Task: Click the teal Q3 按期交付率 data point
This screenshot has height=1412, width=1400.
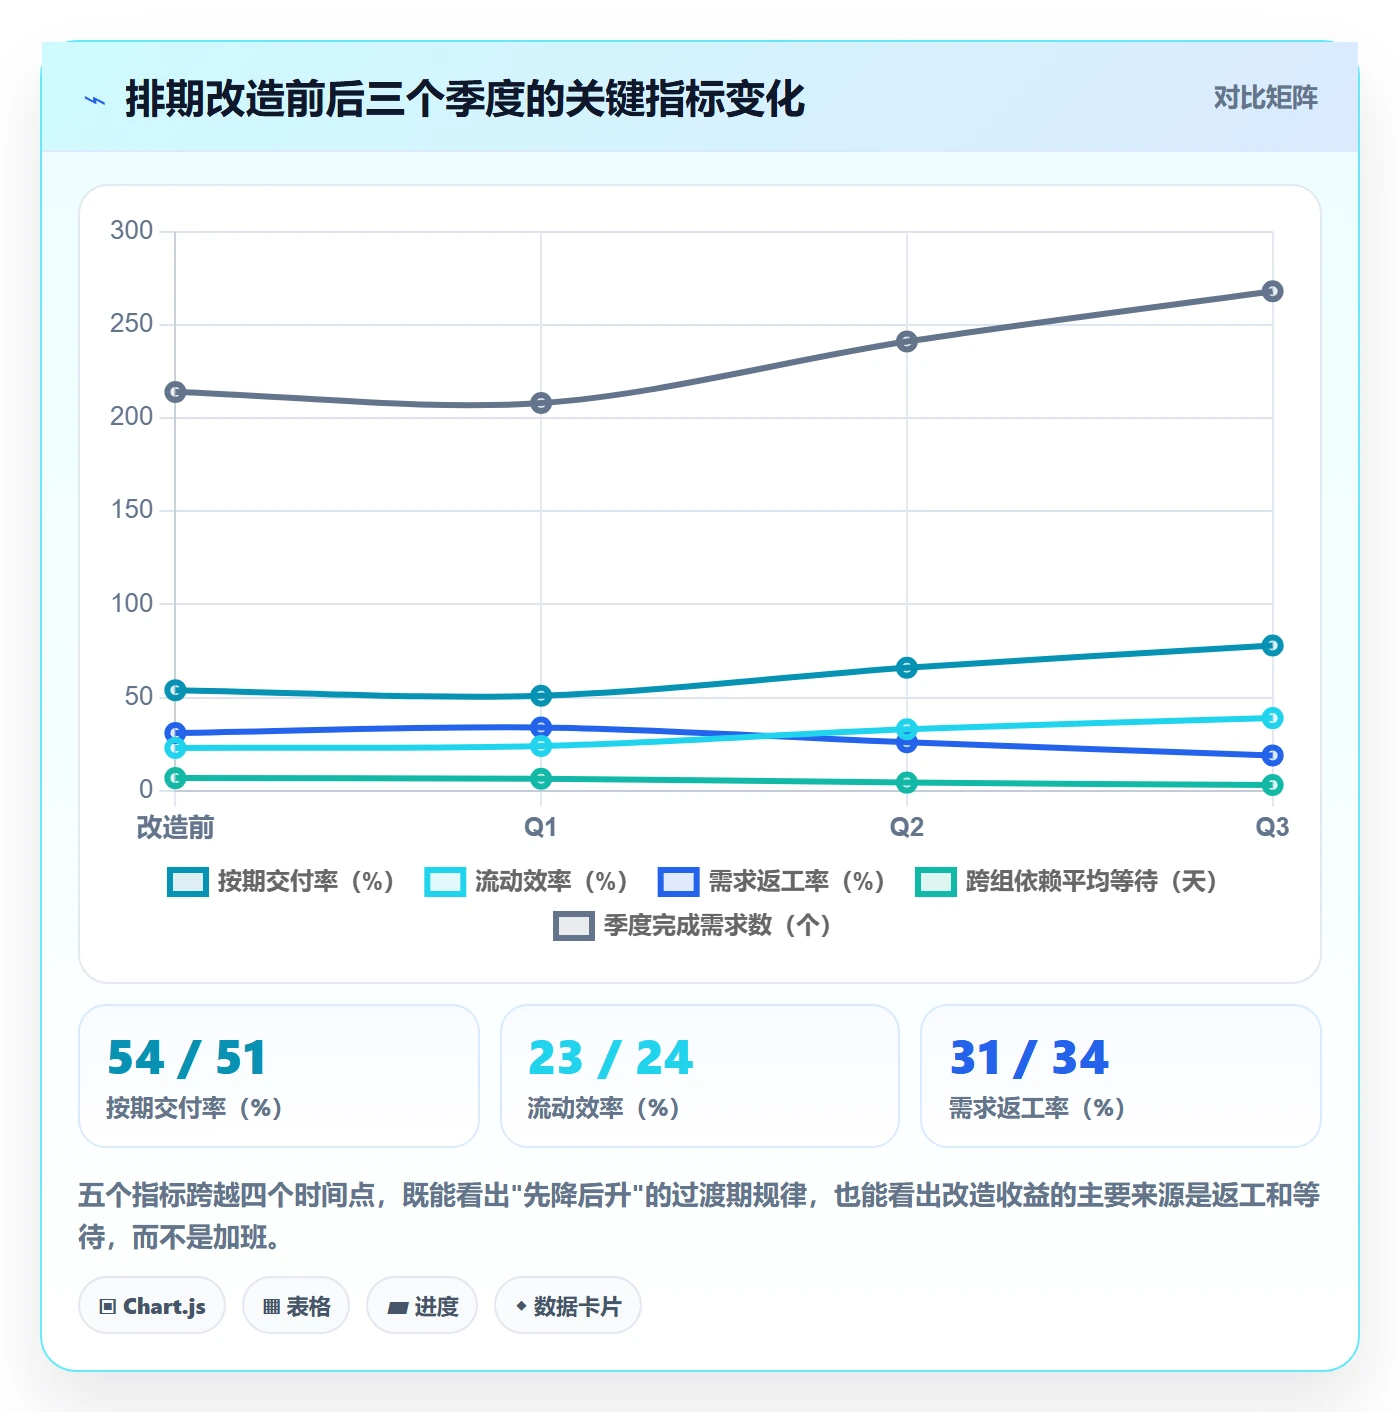Action: point(1272,645)
